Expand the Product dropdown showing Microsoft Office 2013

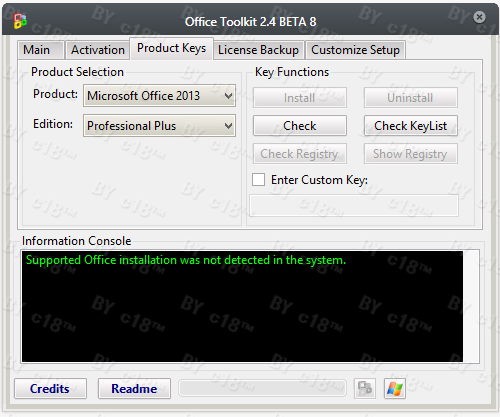(x=159, y=96)
